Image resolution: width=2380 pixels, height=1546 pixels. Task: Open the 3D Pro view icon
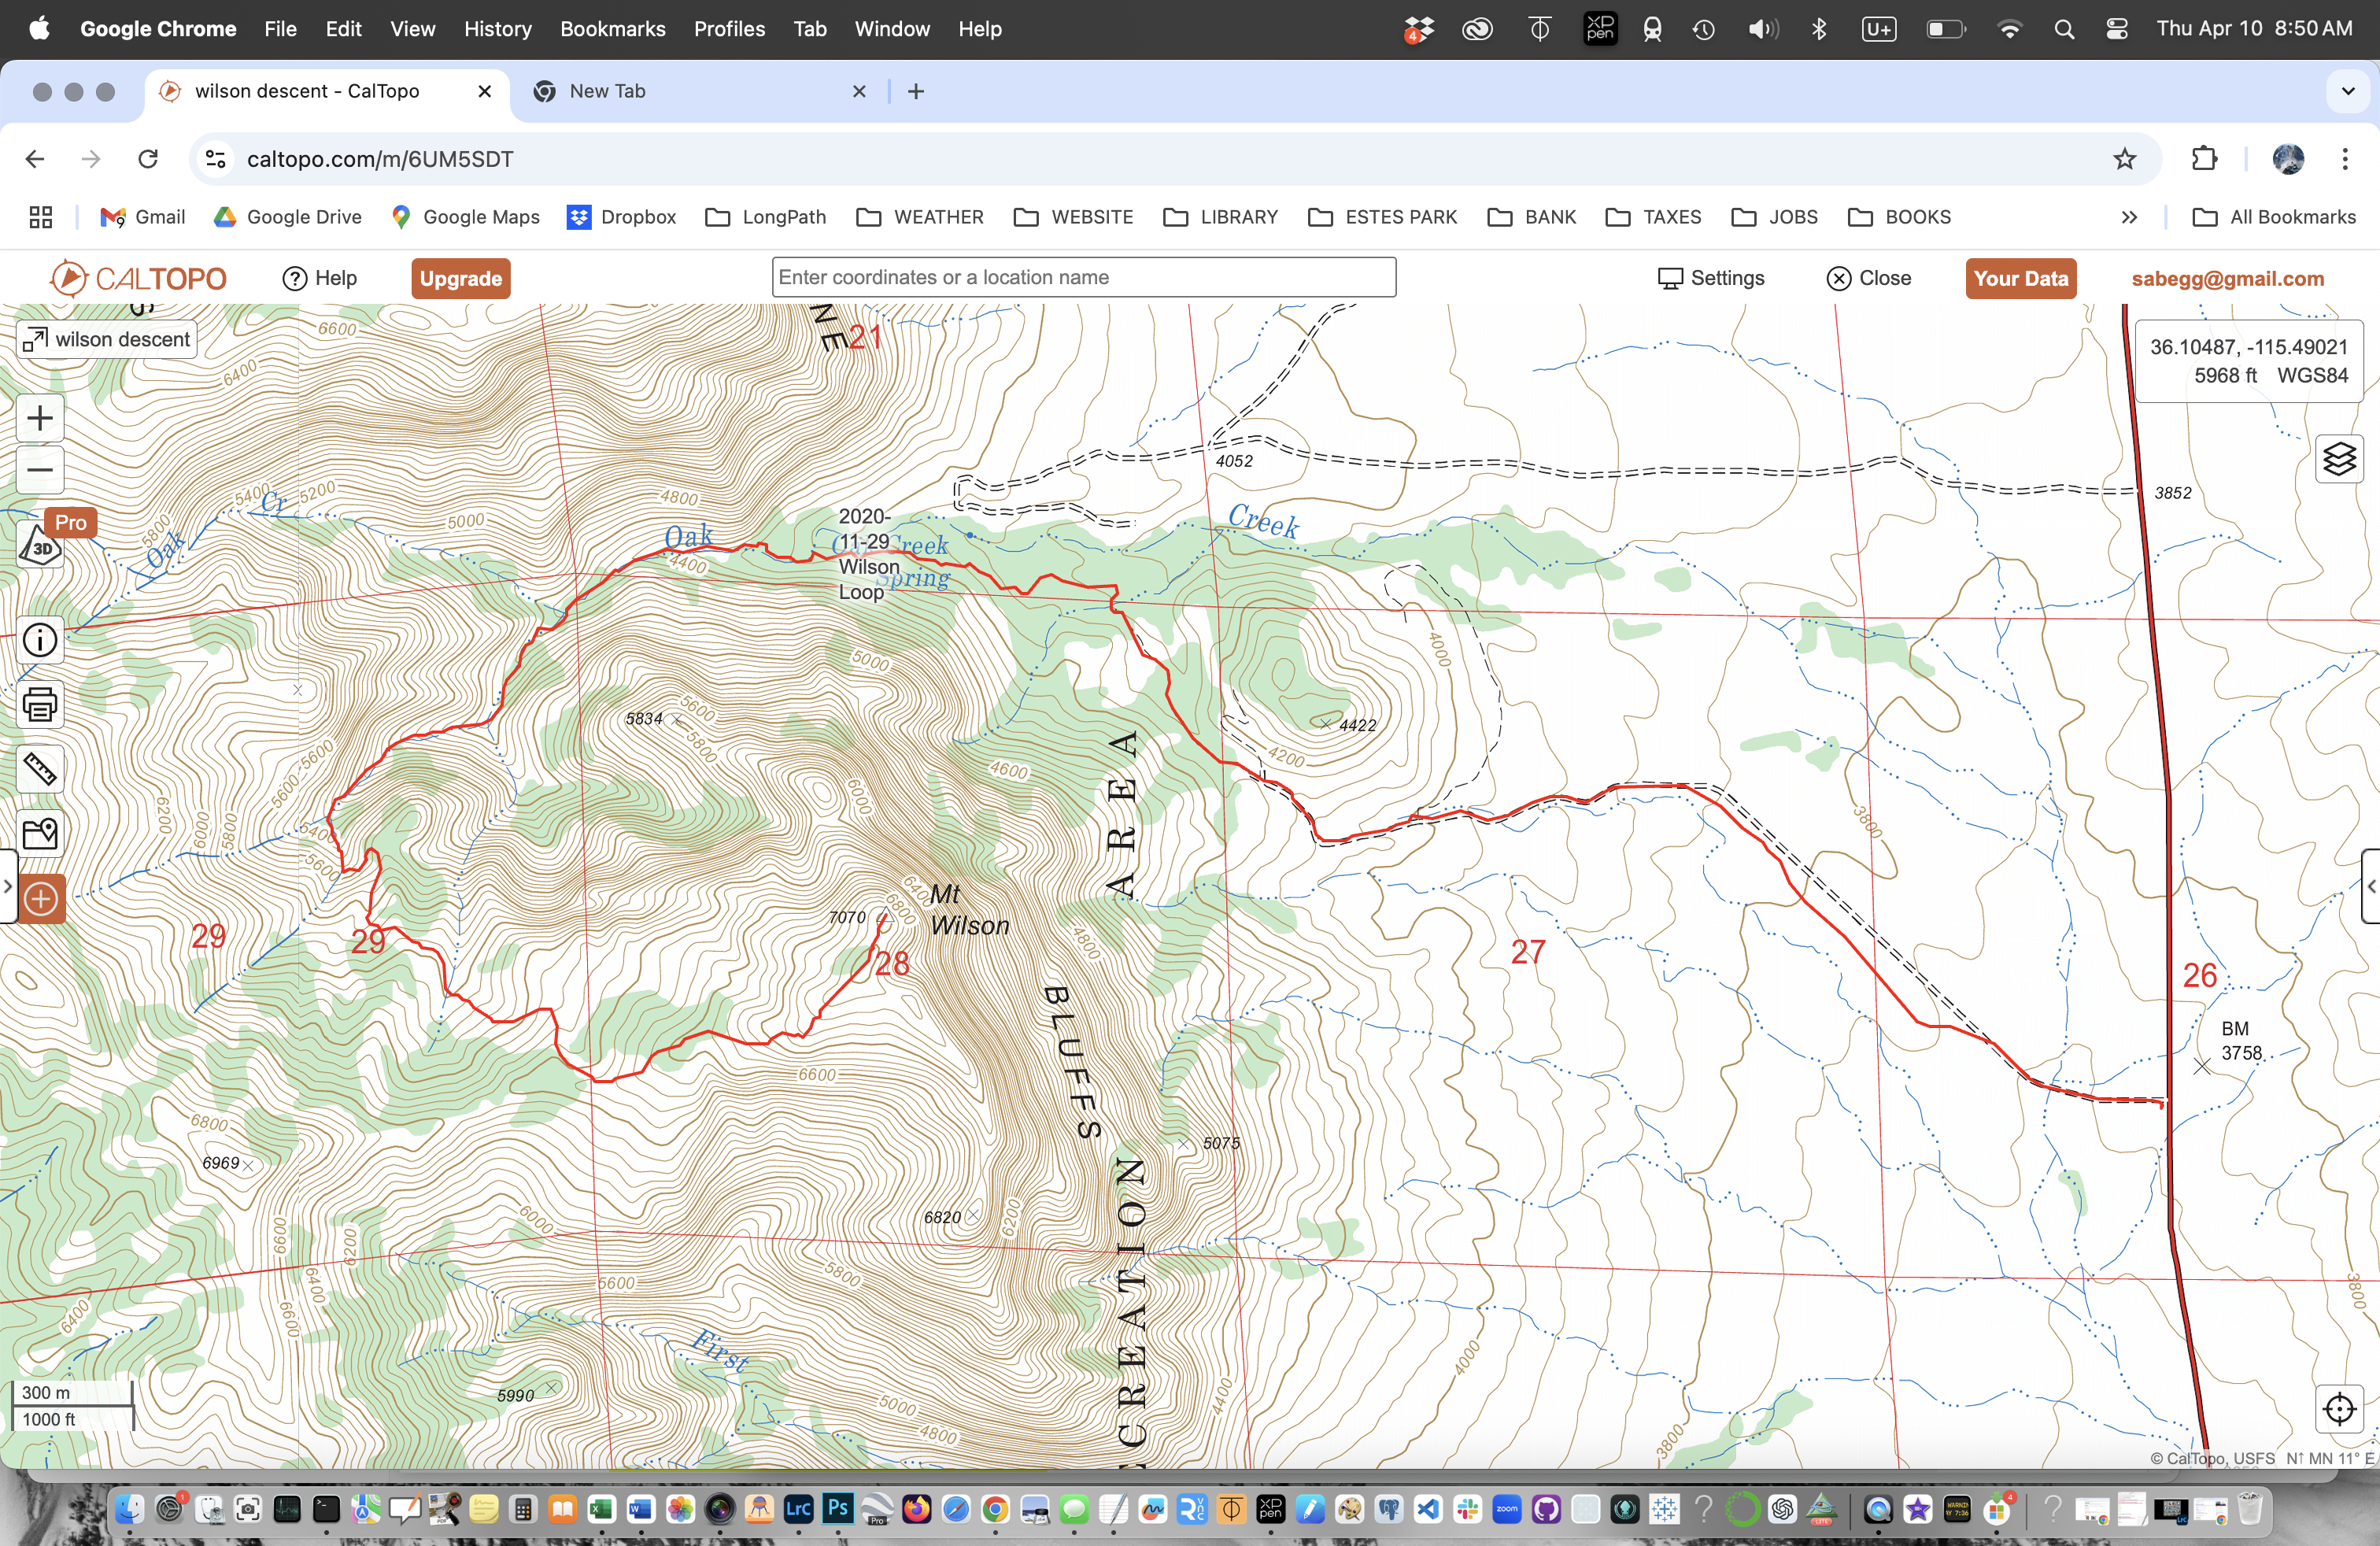40,547
